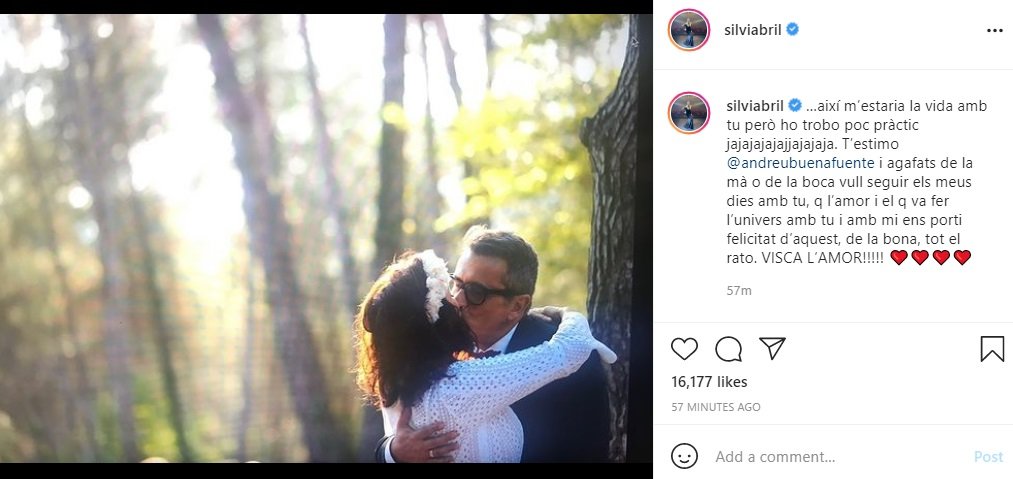Click the red heart emojis in caption
Viewport: 1013px width, 479px height.
[930, 258]
